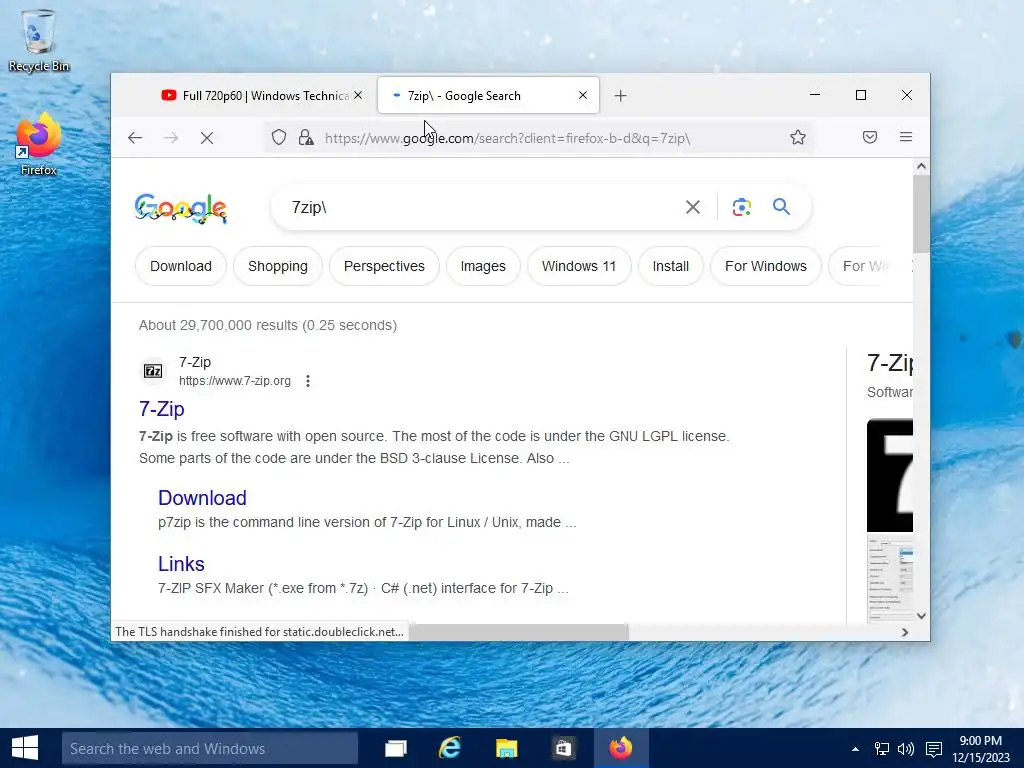
Task: Close the YouTube Windows Technical tab
Action: pyautogui.click(x=358, y=95)
